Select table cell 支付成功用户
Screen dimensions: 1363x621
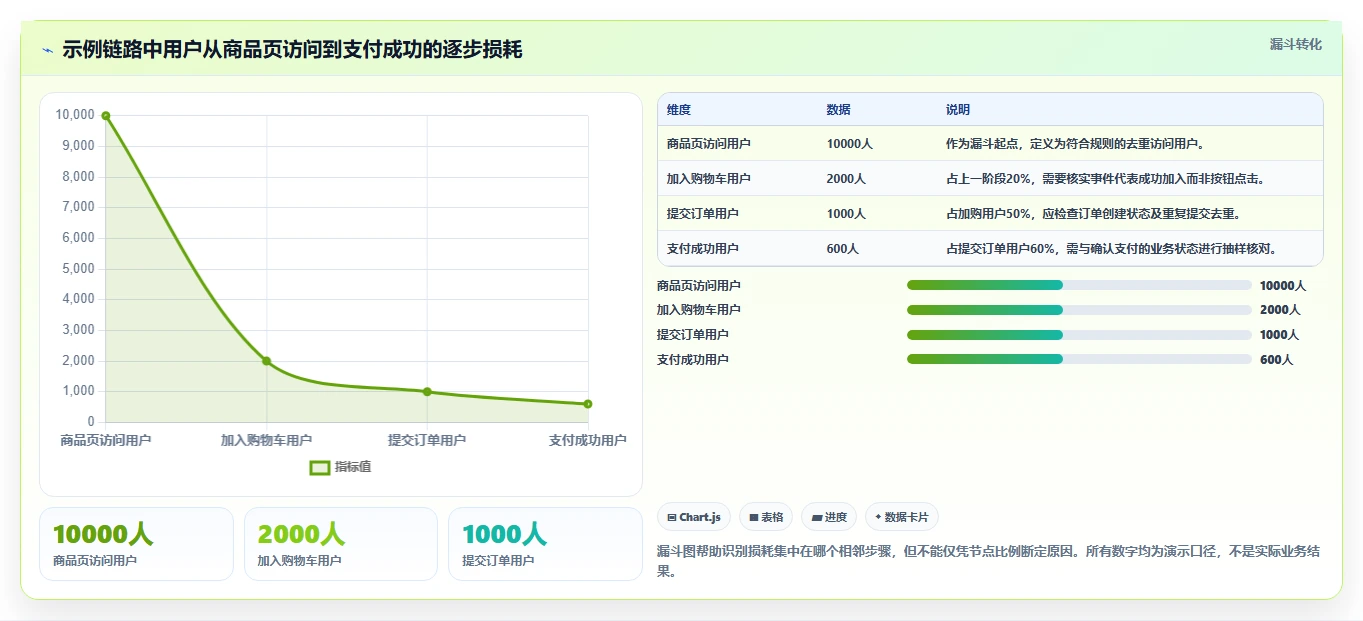click(x=703, y=249)
